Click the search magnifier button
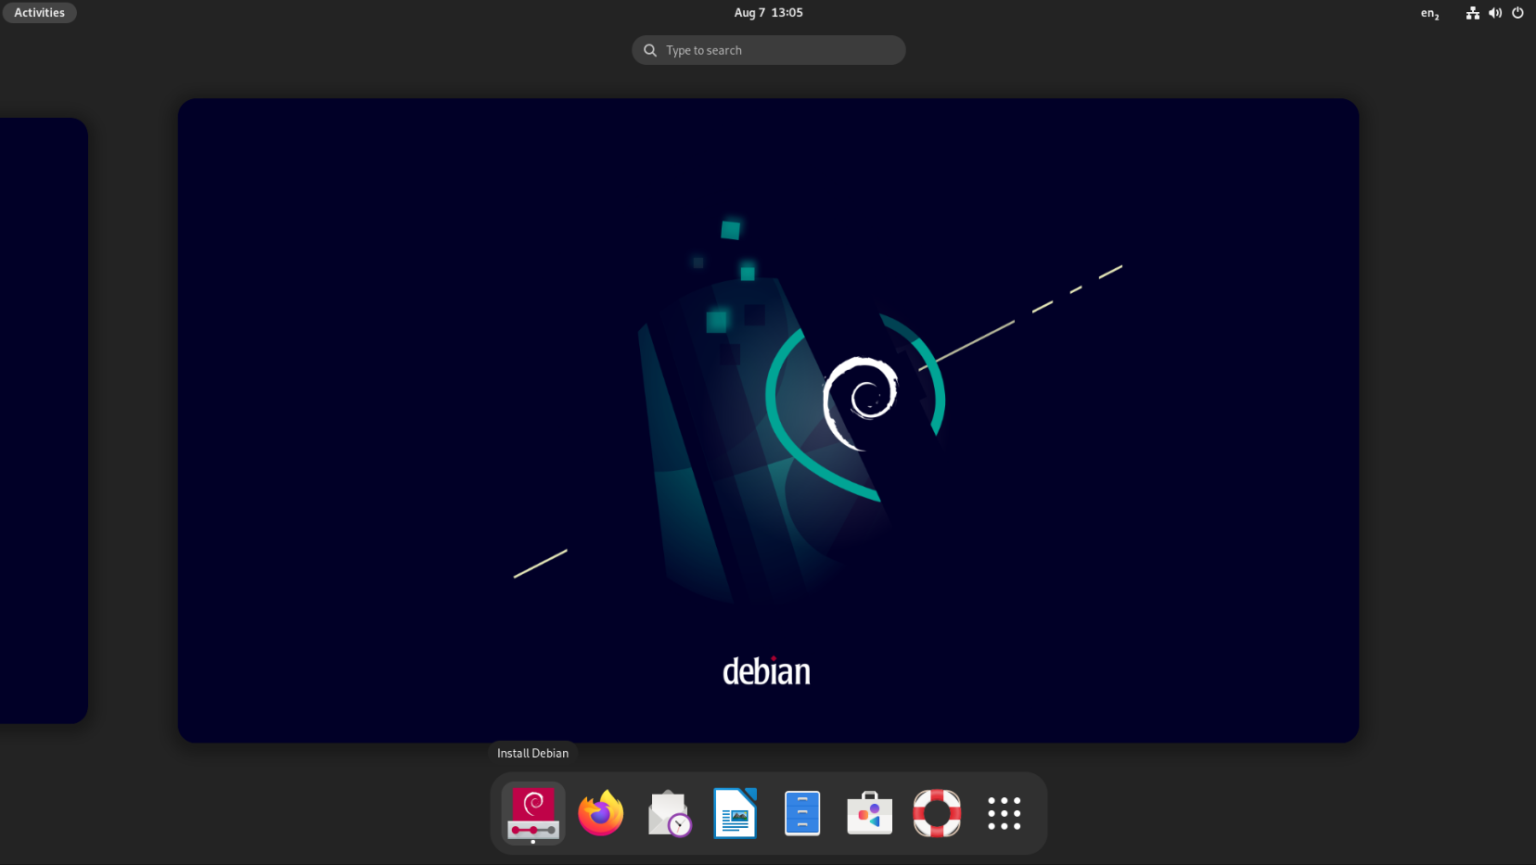Image resolution: width=1536 pixels, height=865 pixels. tap(650, 49)
